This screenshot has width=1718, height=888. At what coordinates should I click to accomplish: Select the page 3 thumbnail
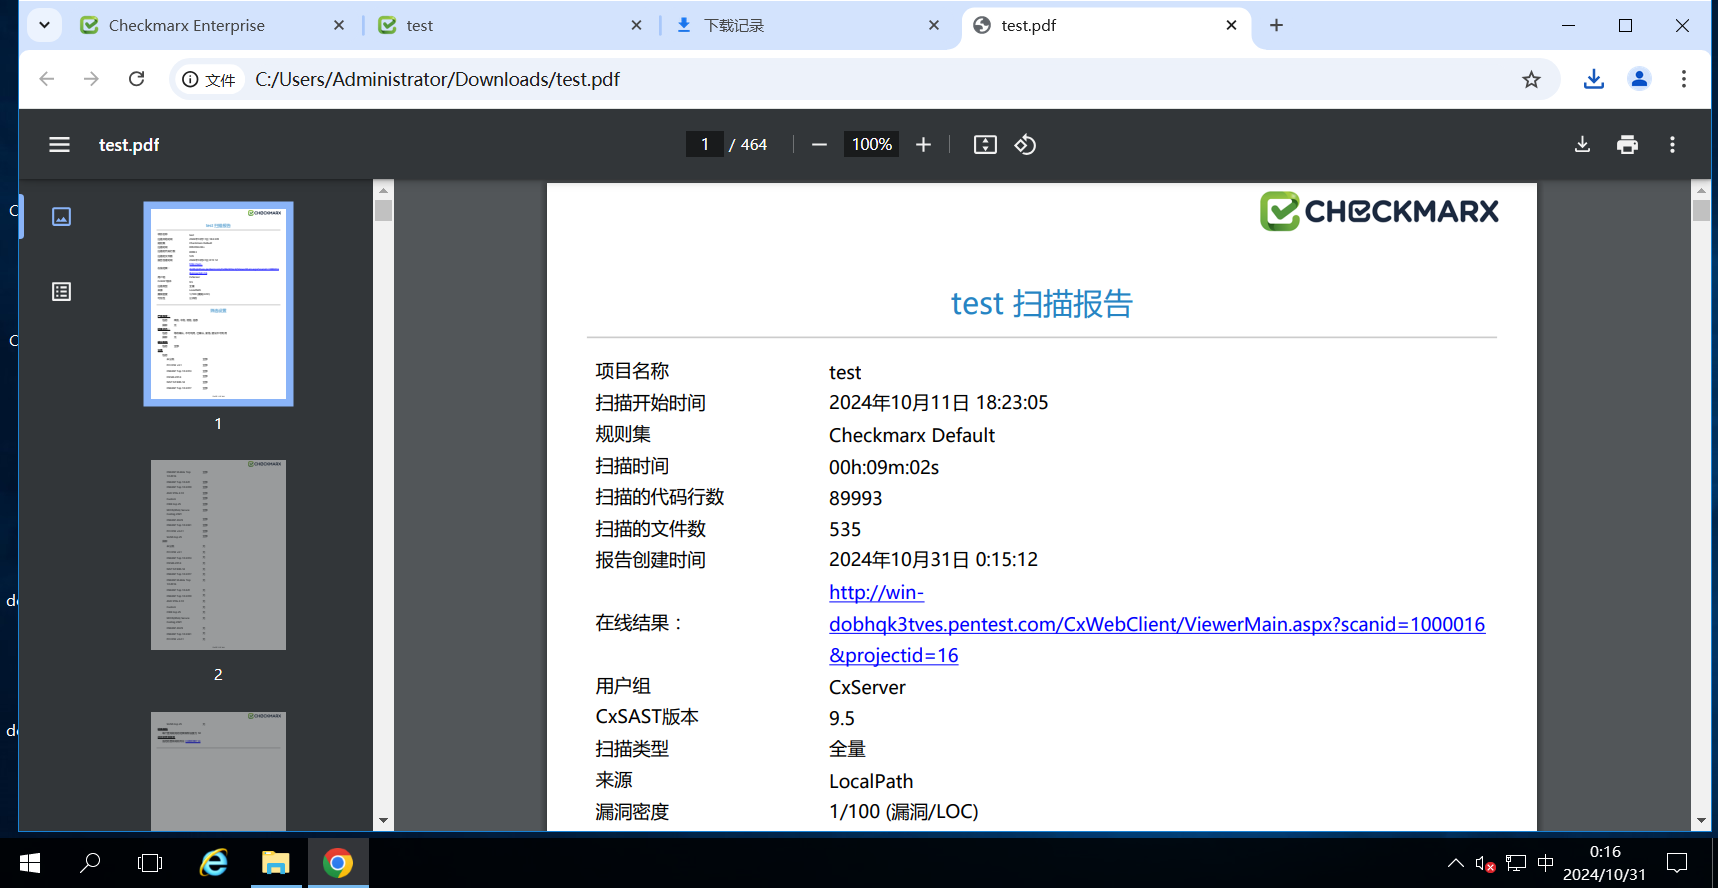(x=218, y=771)
